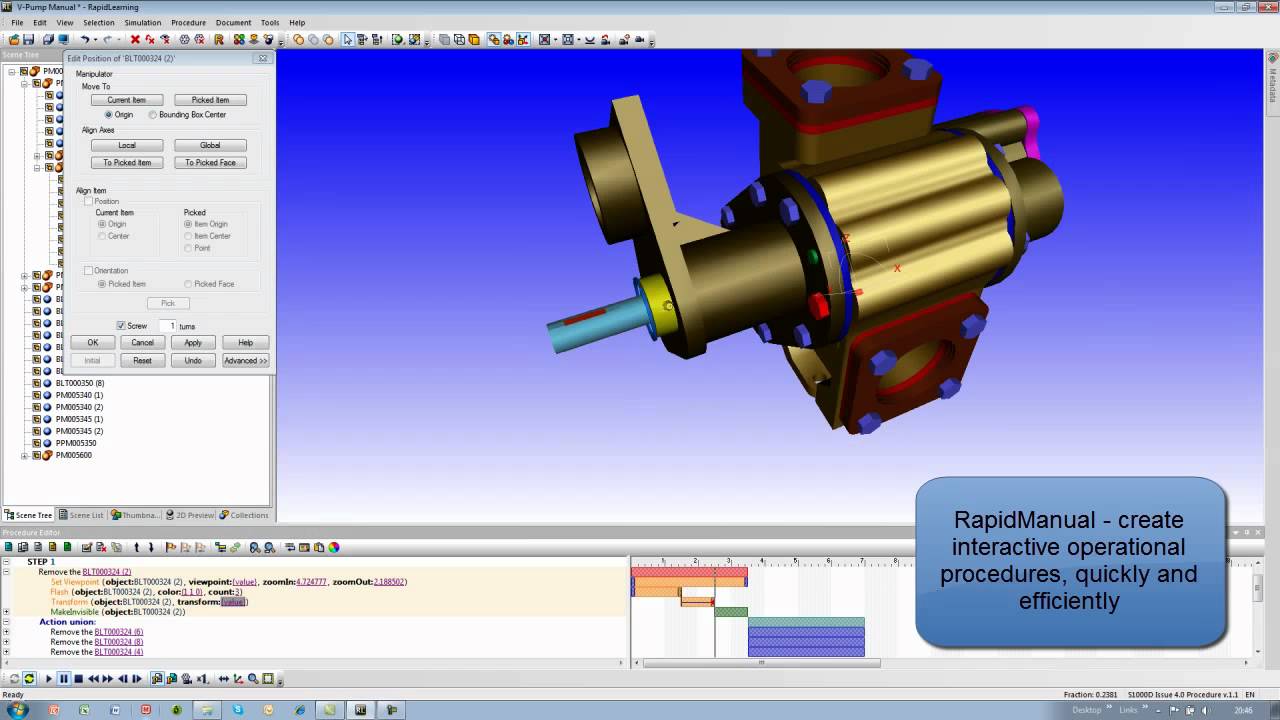Click the magnifier zoom icon in playback toolbar
1280x720 pixels.
[x=253, y=679]
